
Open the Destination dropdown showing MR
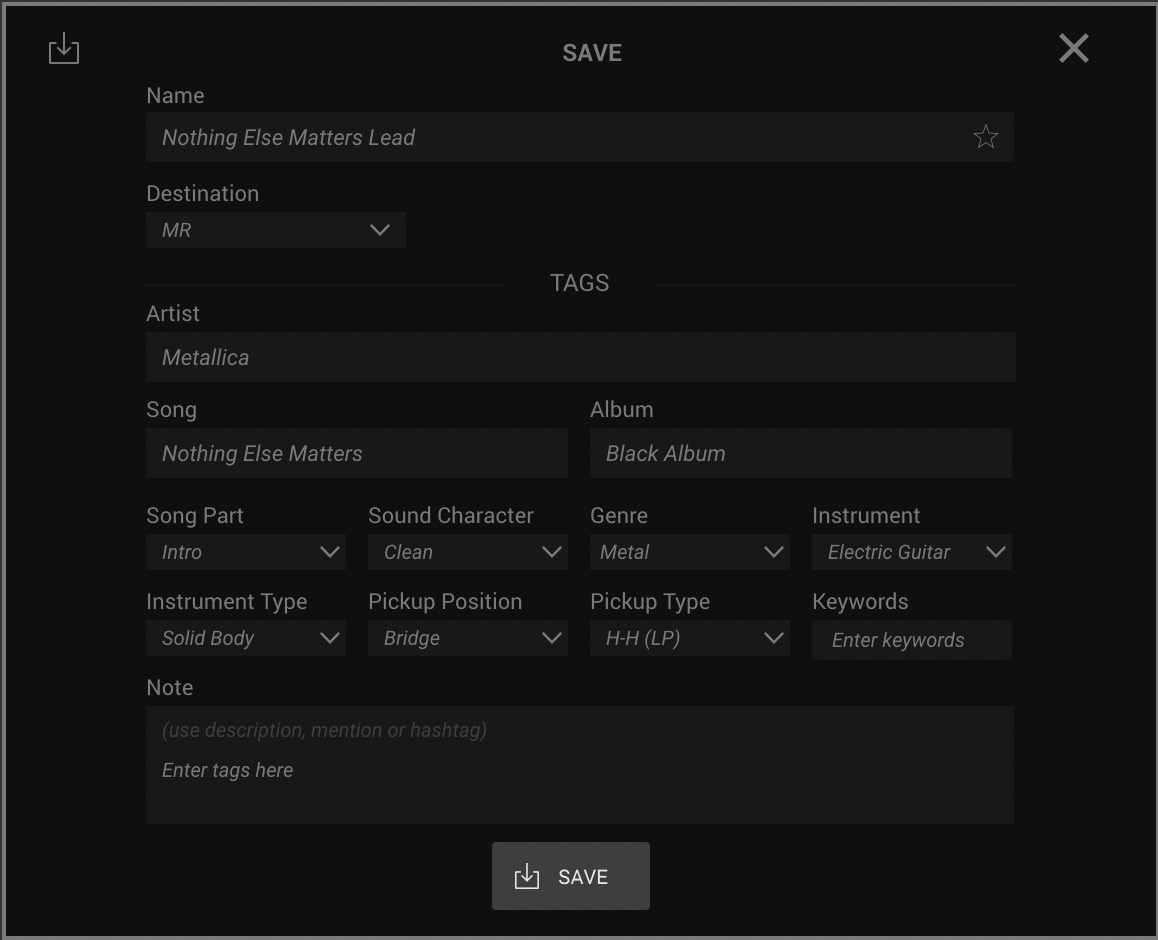(275, 230)
